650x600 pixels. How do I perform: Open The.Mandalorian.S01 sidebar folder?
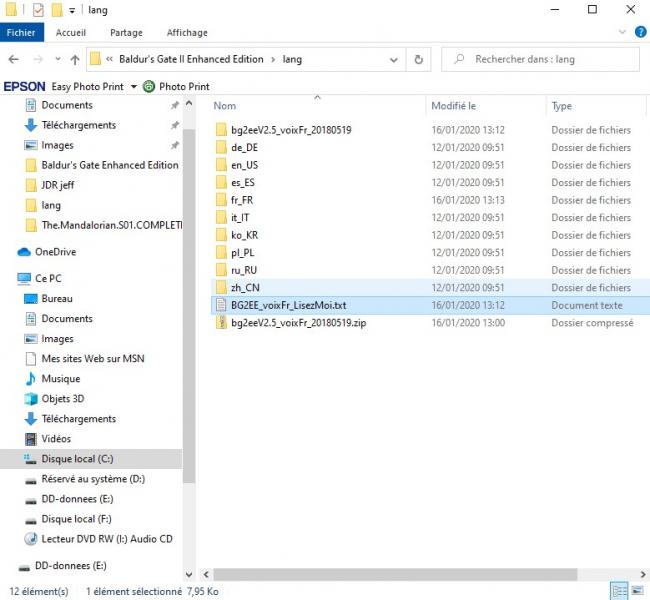pos(112,225)
